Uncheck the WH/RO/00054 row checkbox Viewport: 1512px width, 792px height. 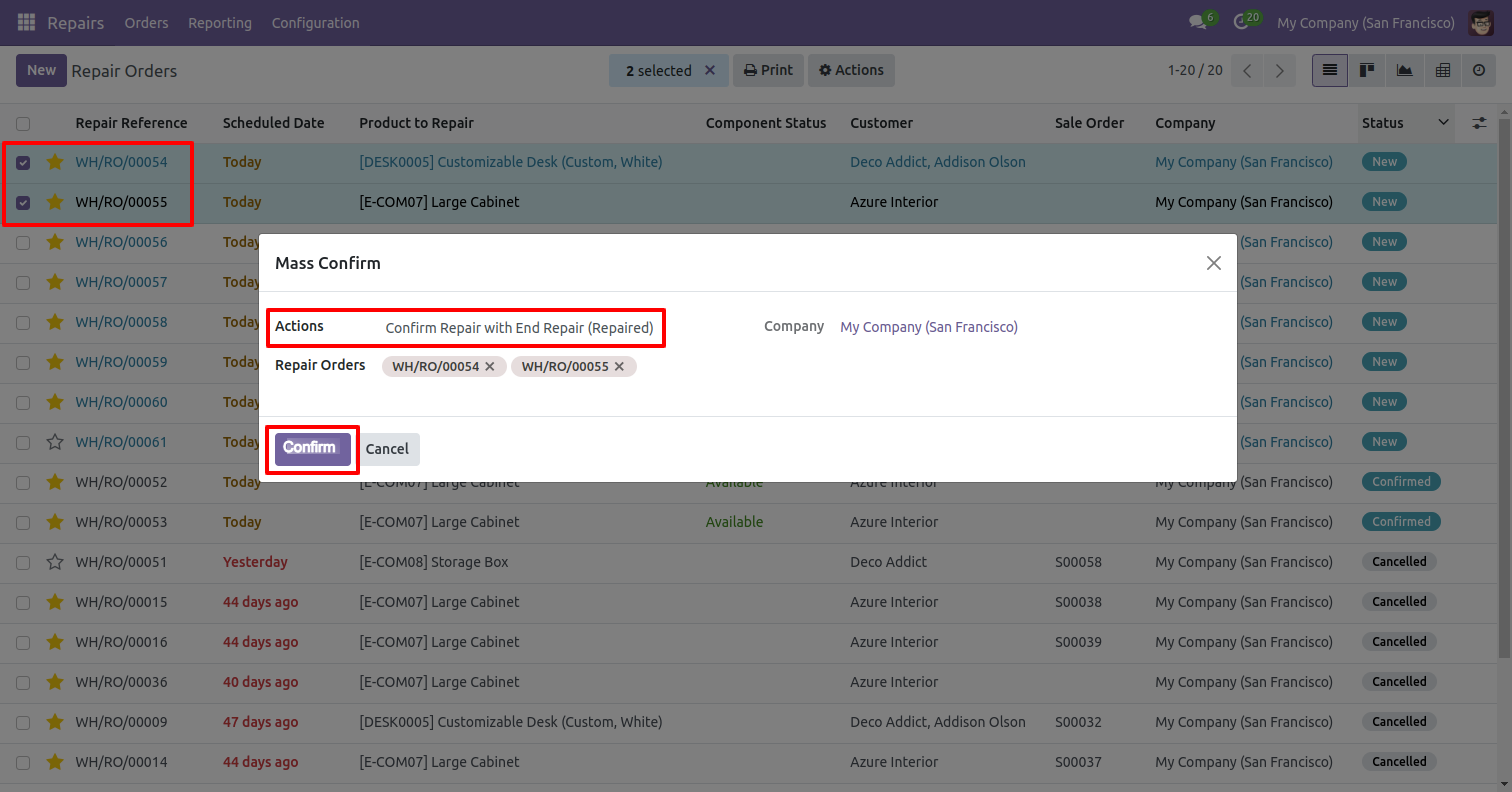tap(23, 162)
